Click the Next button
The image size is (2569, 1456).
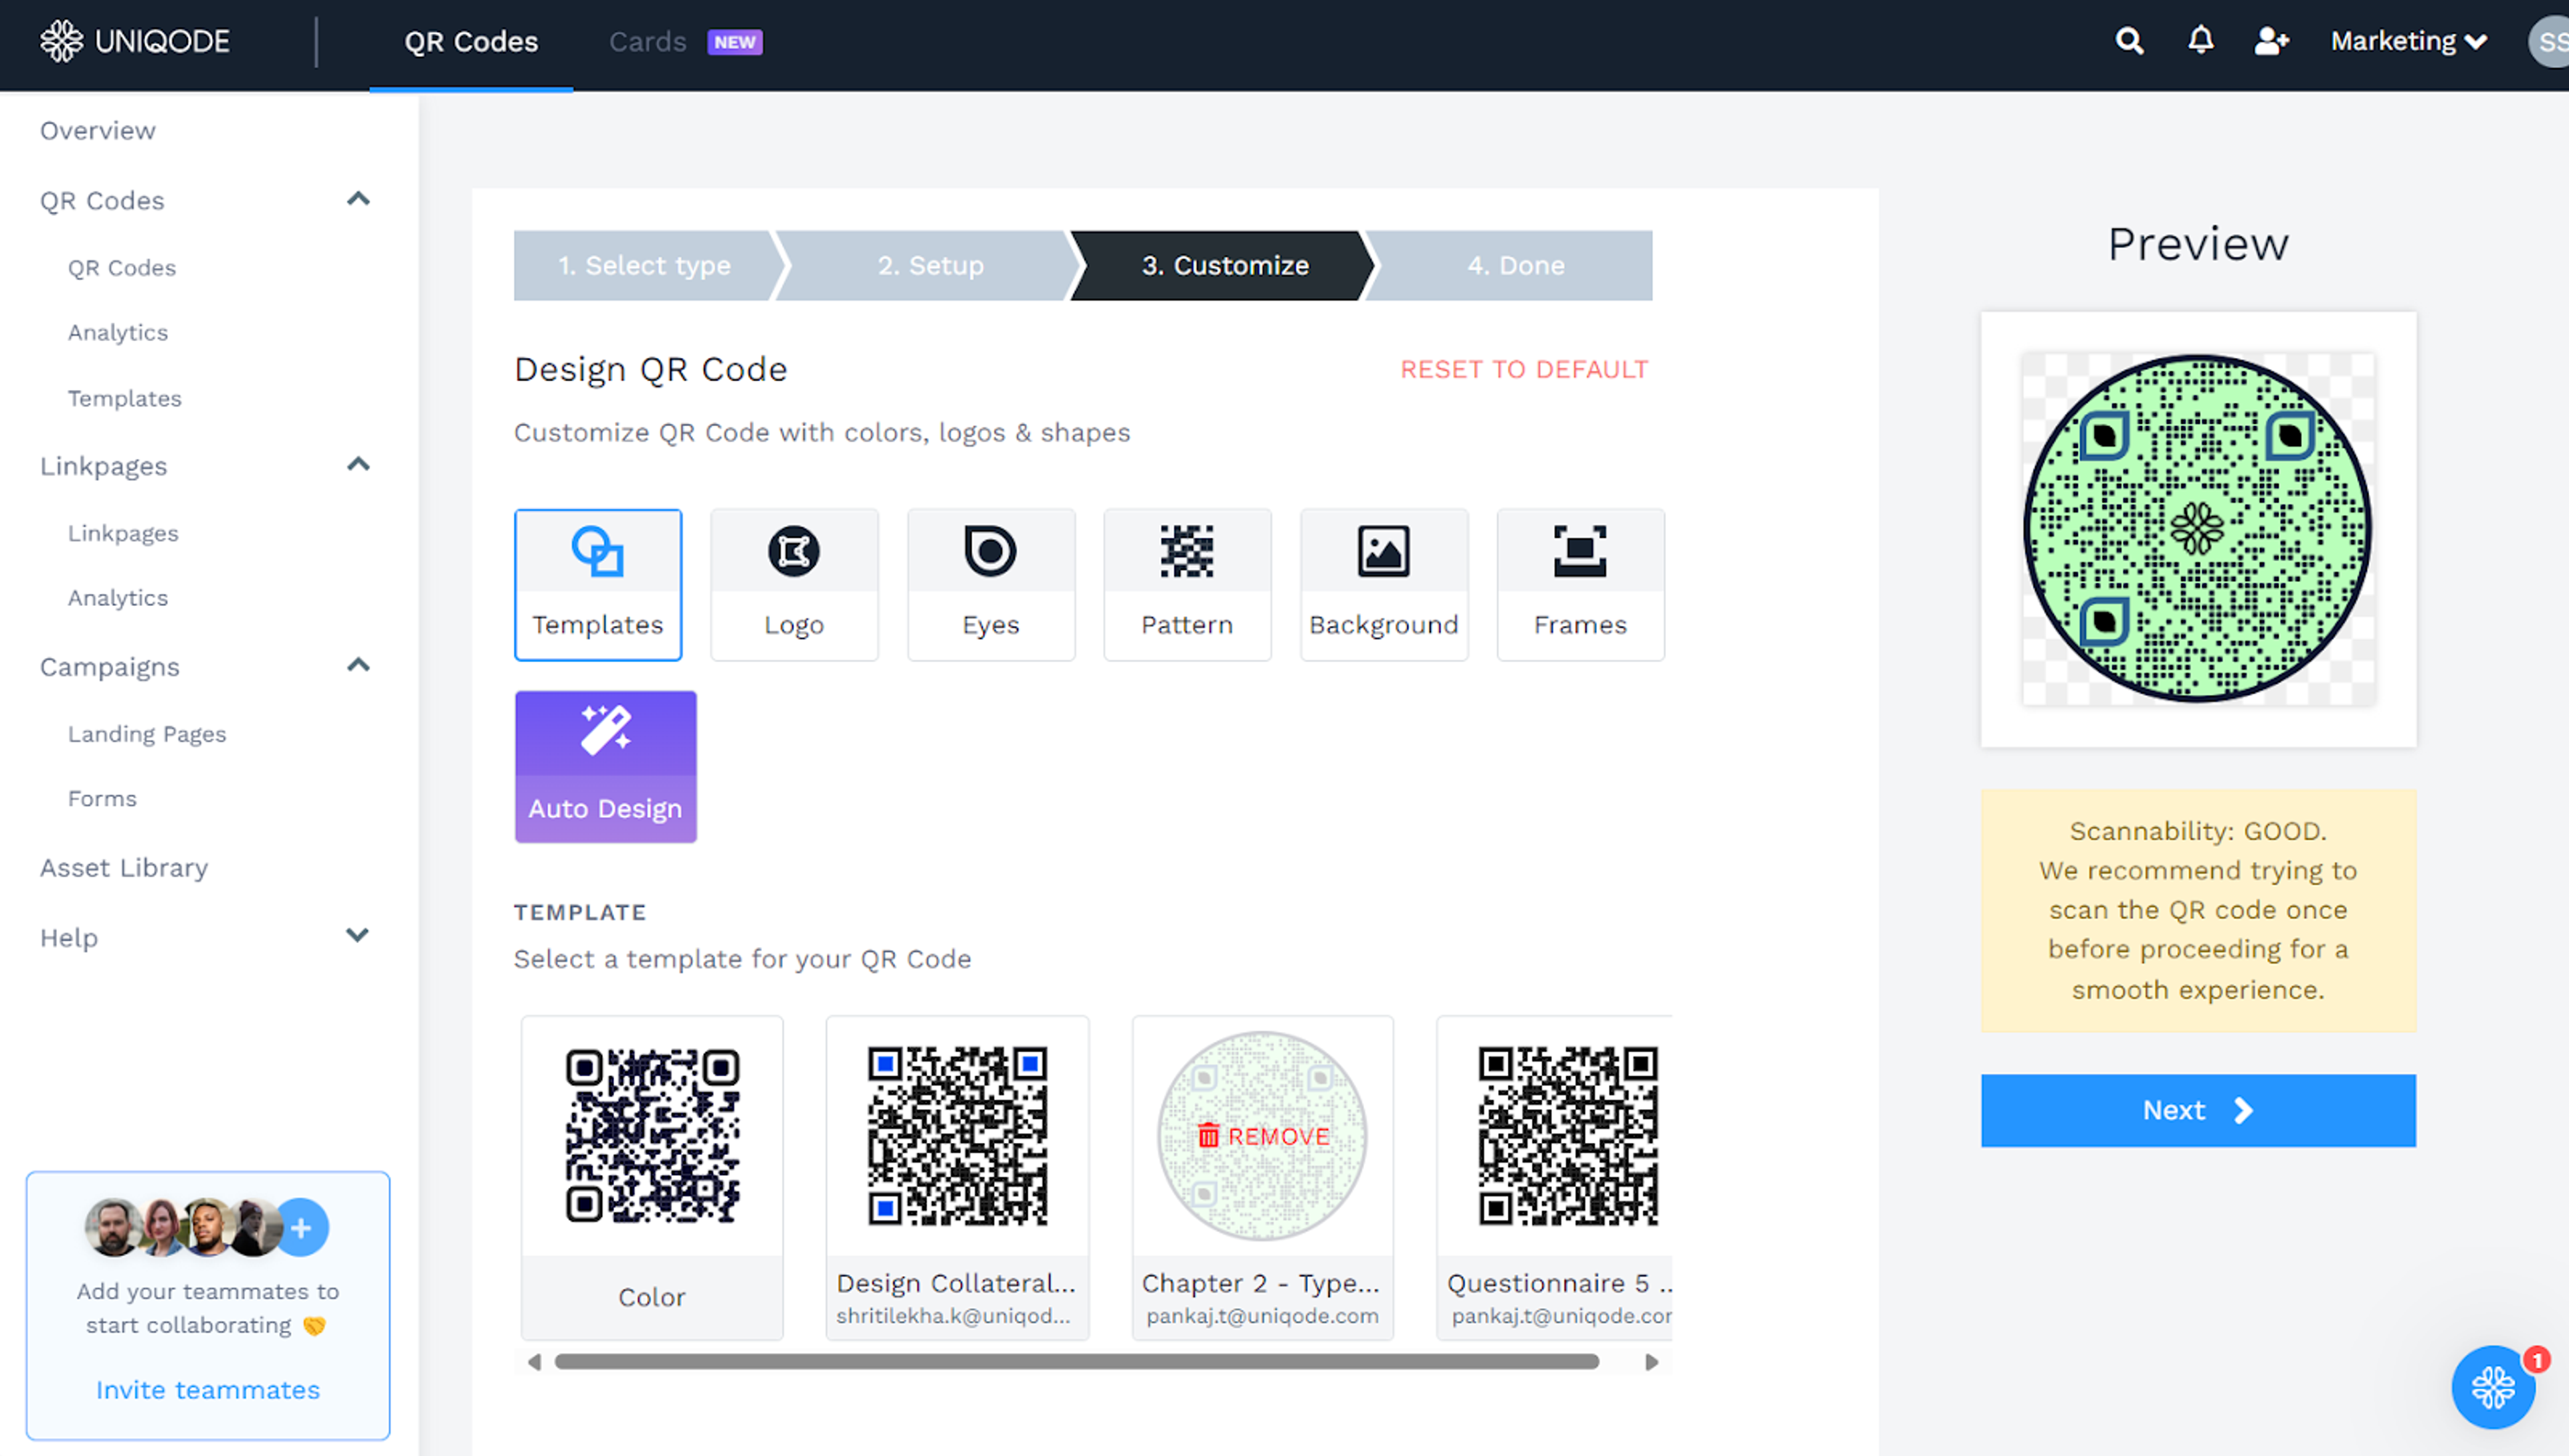(x=2198, y=1110)
